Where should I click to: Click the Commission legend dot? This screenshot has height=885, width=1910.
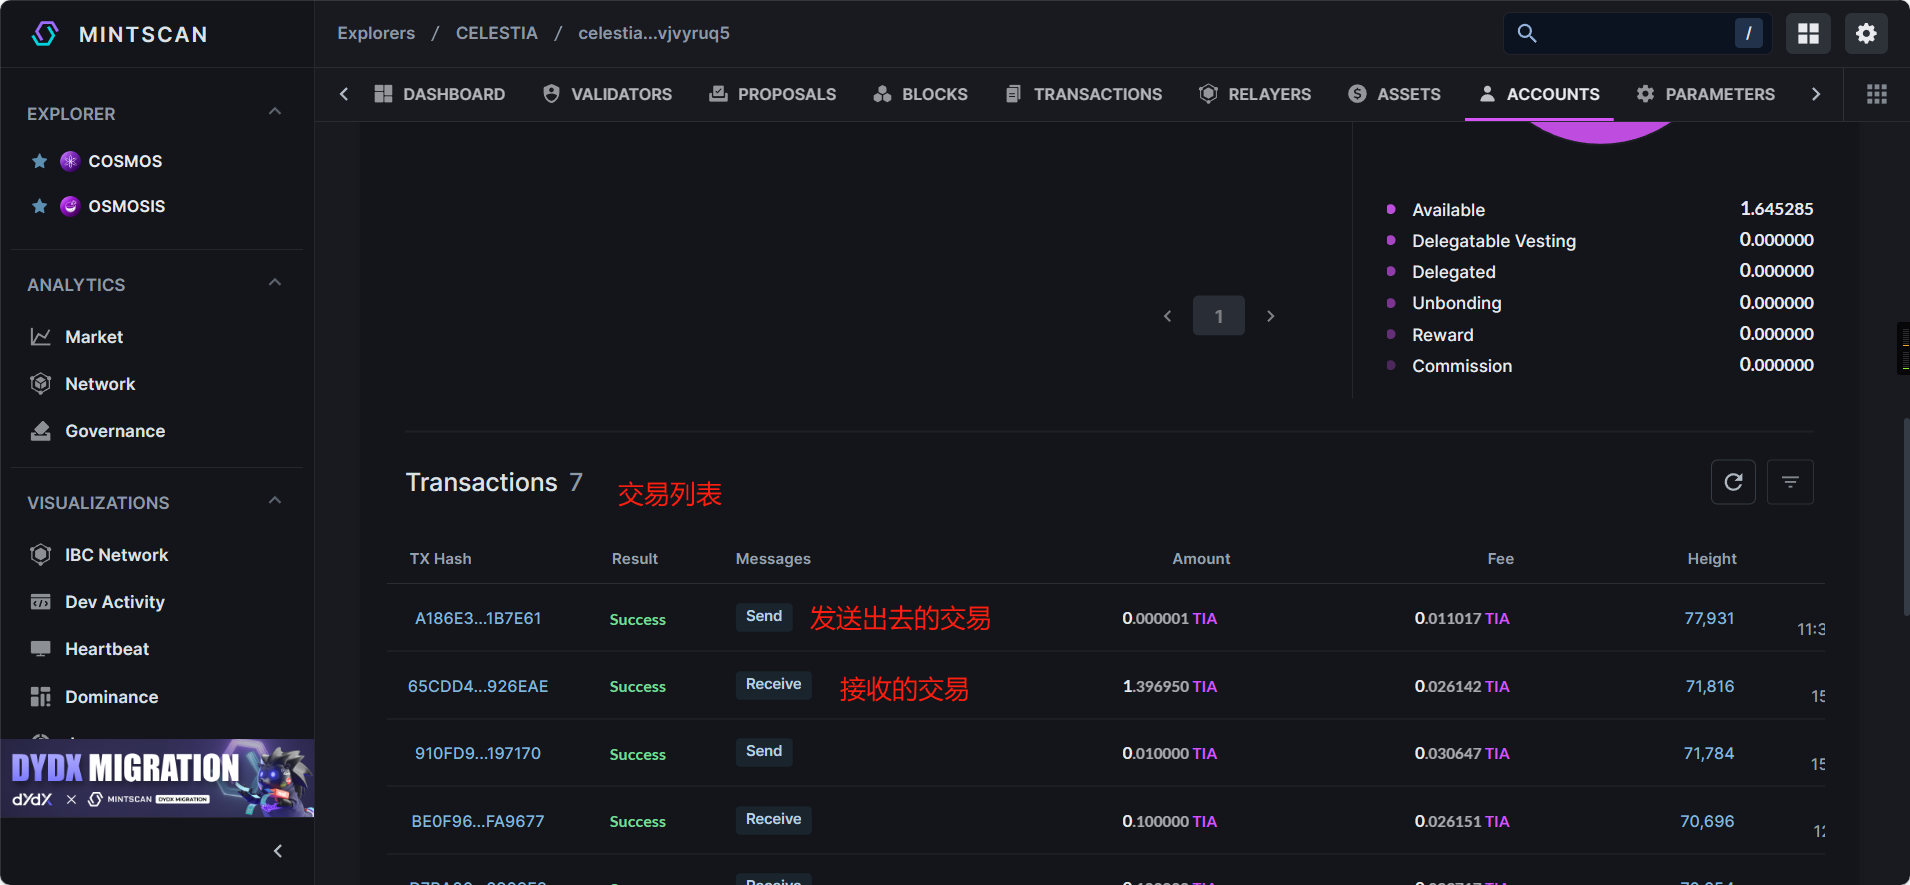point(1391,365)
